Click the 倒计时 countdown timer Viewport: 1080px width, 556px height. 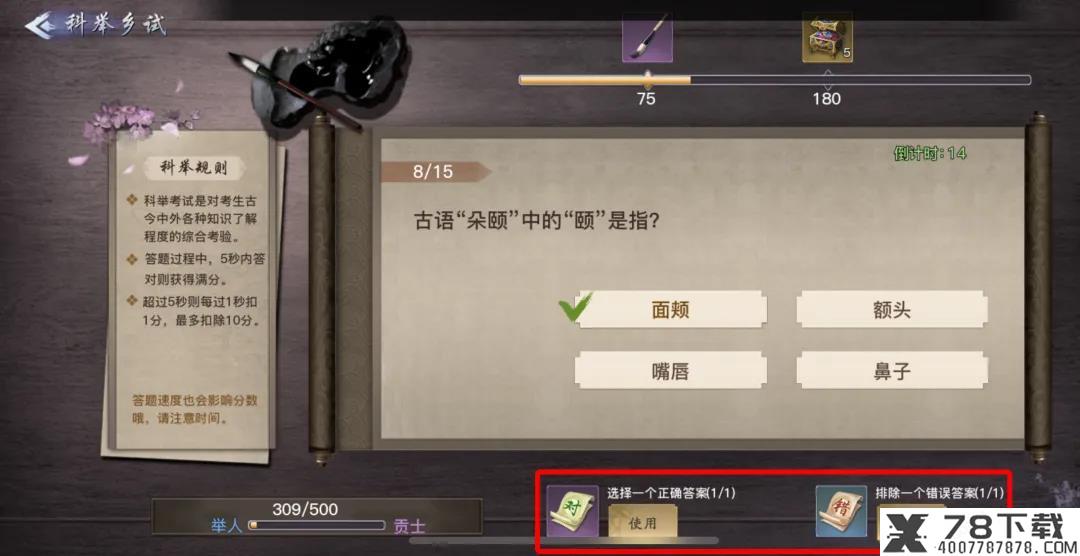tap(930, 153)
